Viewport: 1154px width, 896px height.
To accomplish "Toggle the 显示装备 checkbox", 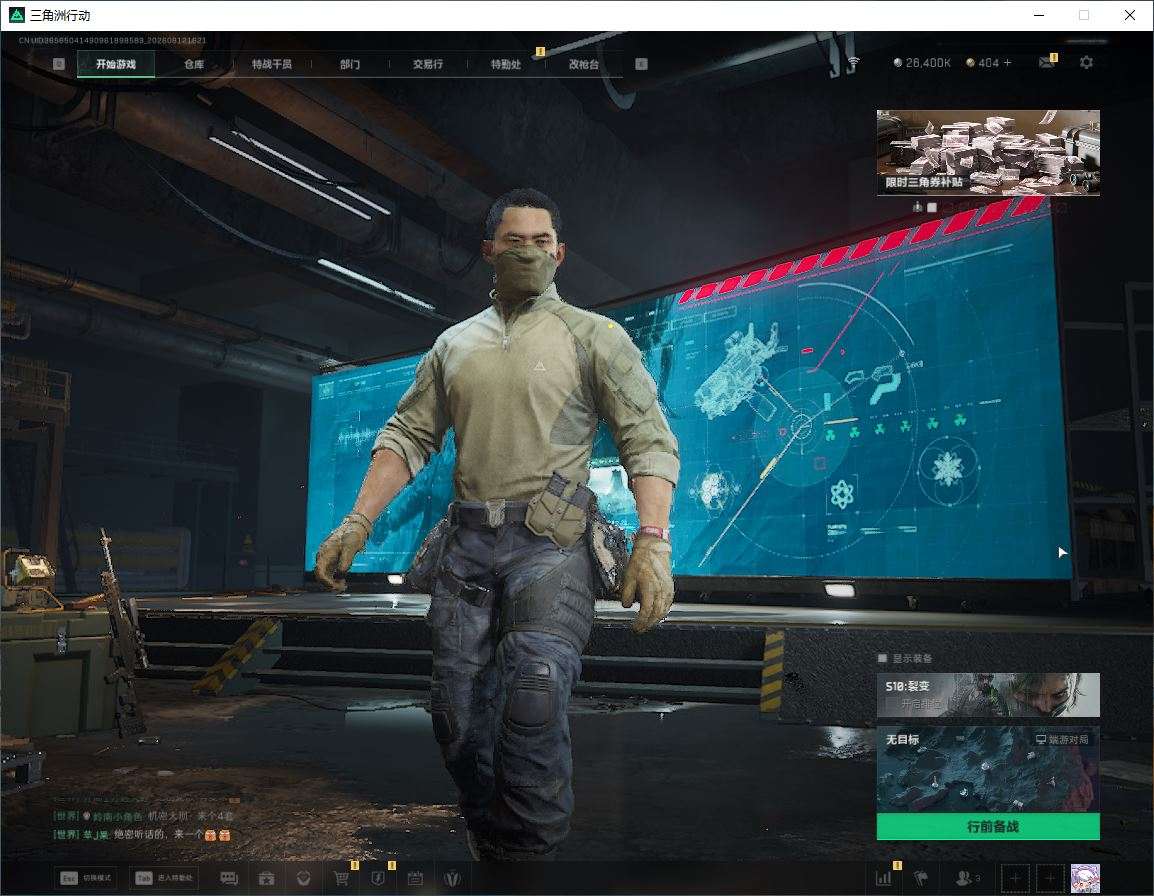I will pyautogui.click(x=882, y=658).
